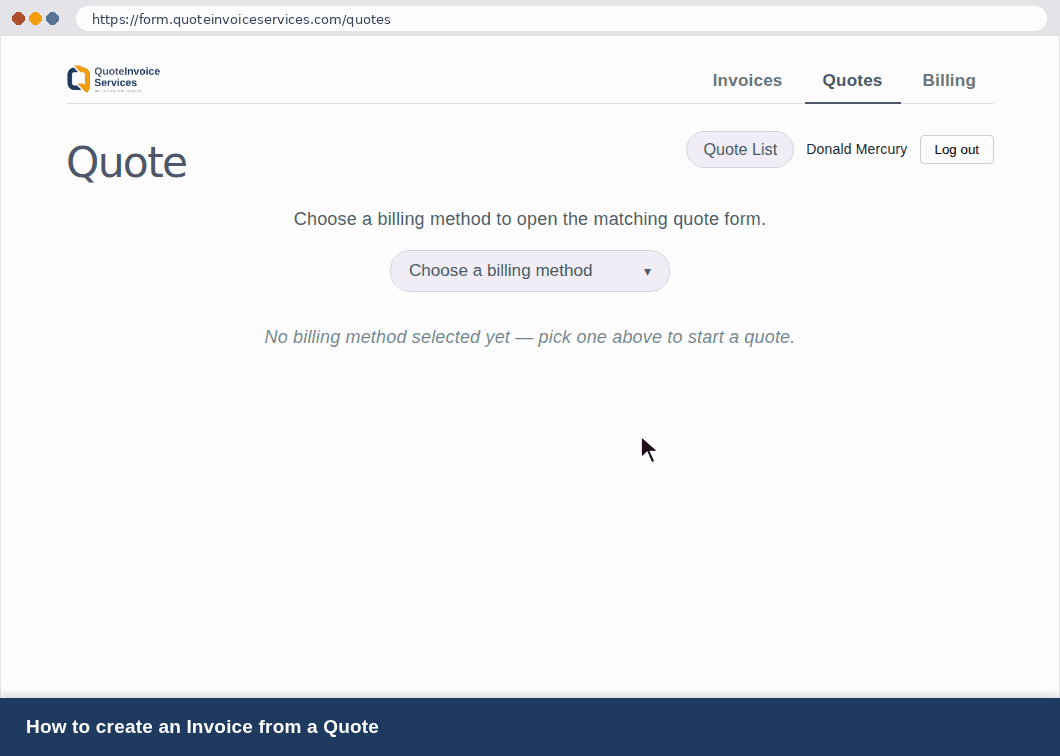Image resolution: width=1060 pixels, height=756 pixels.
Task: Open the Invoices tab
Action: point(747,80)
